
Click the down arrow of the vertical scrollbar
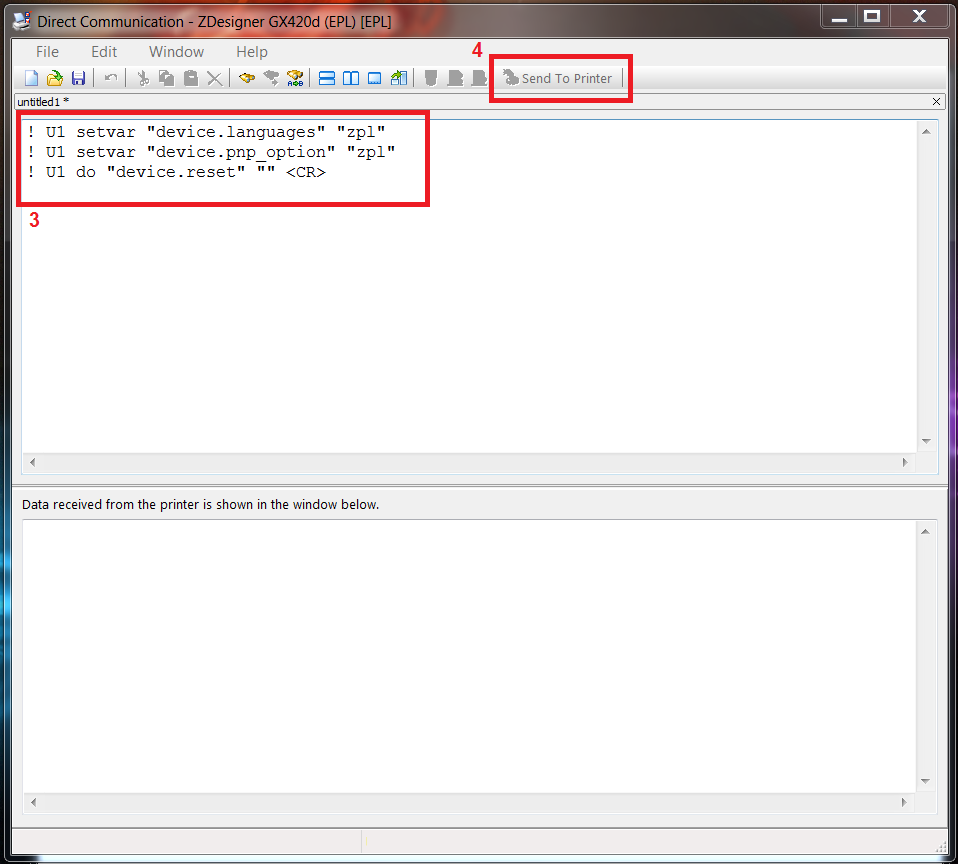tap(925, 441)
